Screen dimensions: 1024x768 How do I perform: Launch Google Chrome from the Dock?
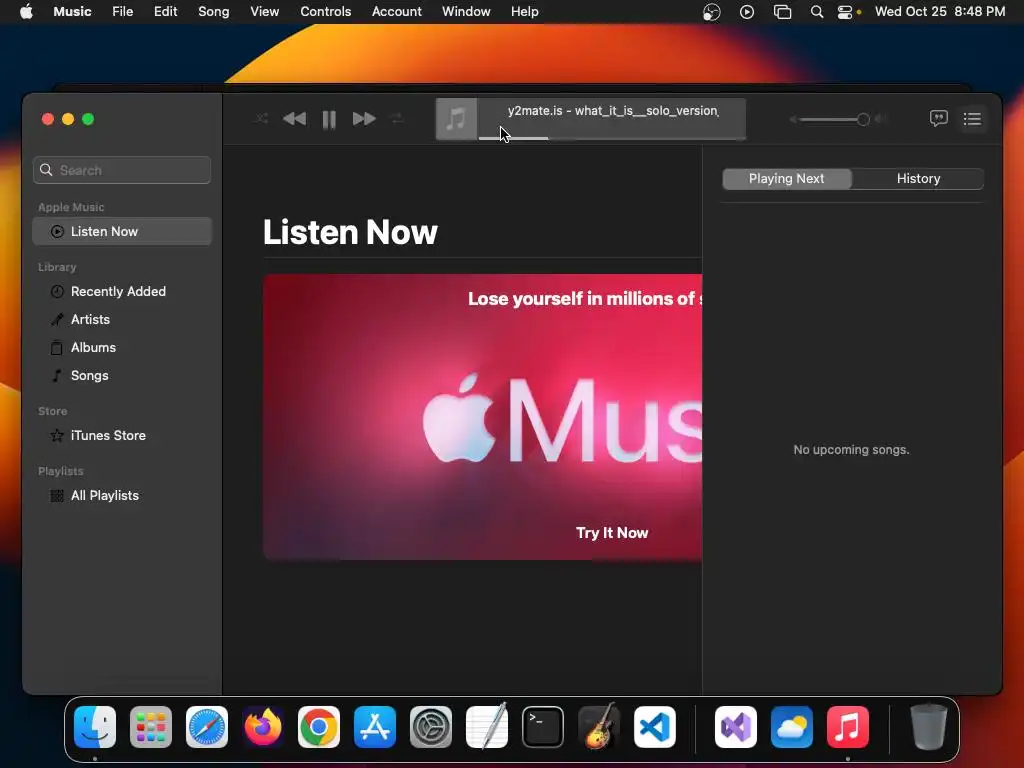pyautogui.click(x=319, y=727)
